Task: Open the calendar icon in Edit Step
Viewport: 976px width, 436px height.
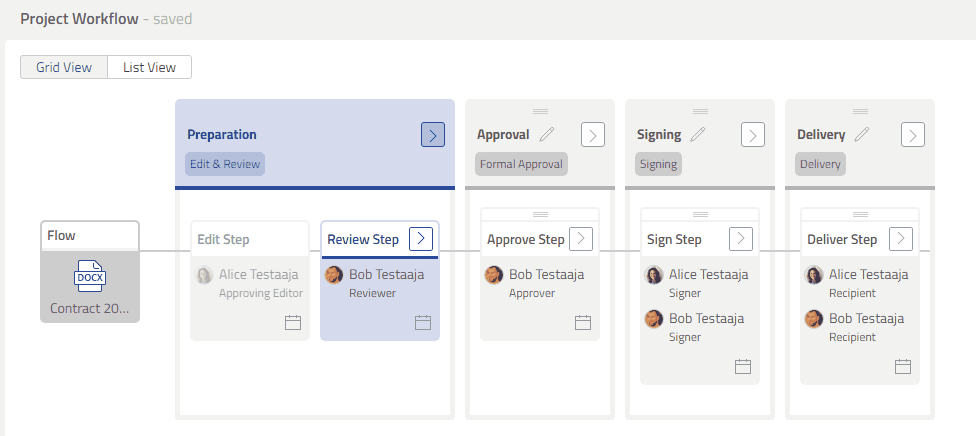Action: pos(293,322)
